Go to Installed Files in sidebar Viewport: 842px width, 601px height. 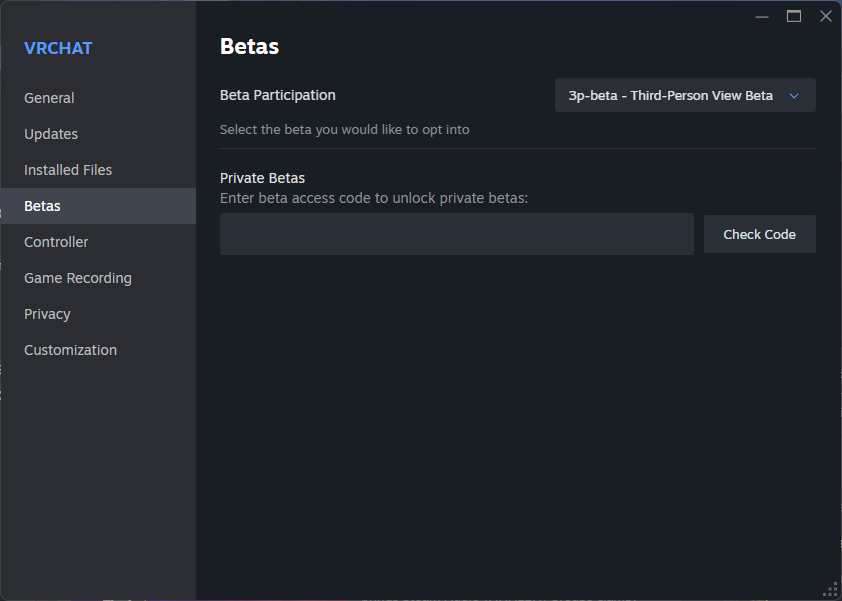[68, 170]
